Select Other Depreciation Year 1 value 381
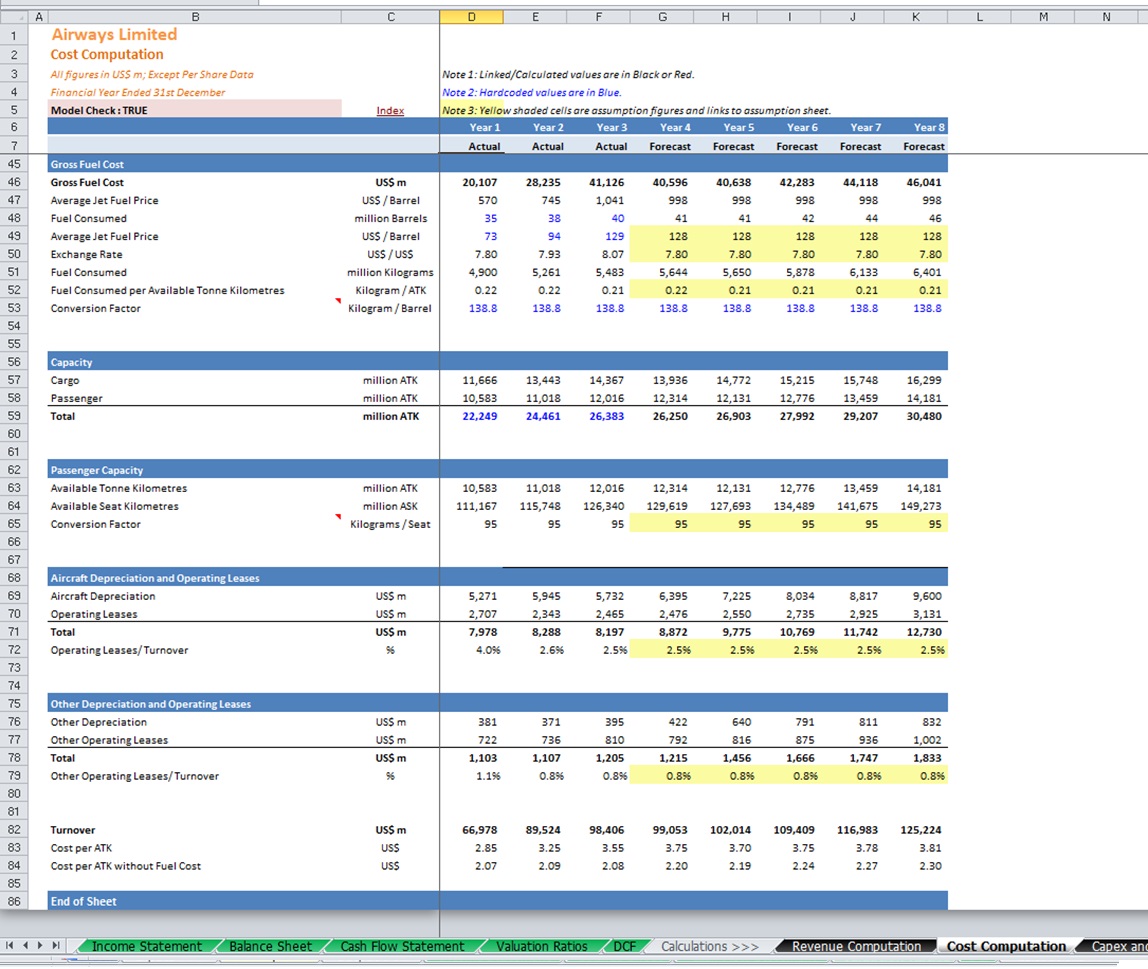This screenshot has width=1148, height=969. pyautogui.click(x=487, y=722)
